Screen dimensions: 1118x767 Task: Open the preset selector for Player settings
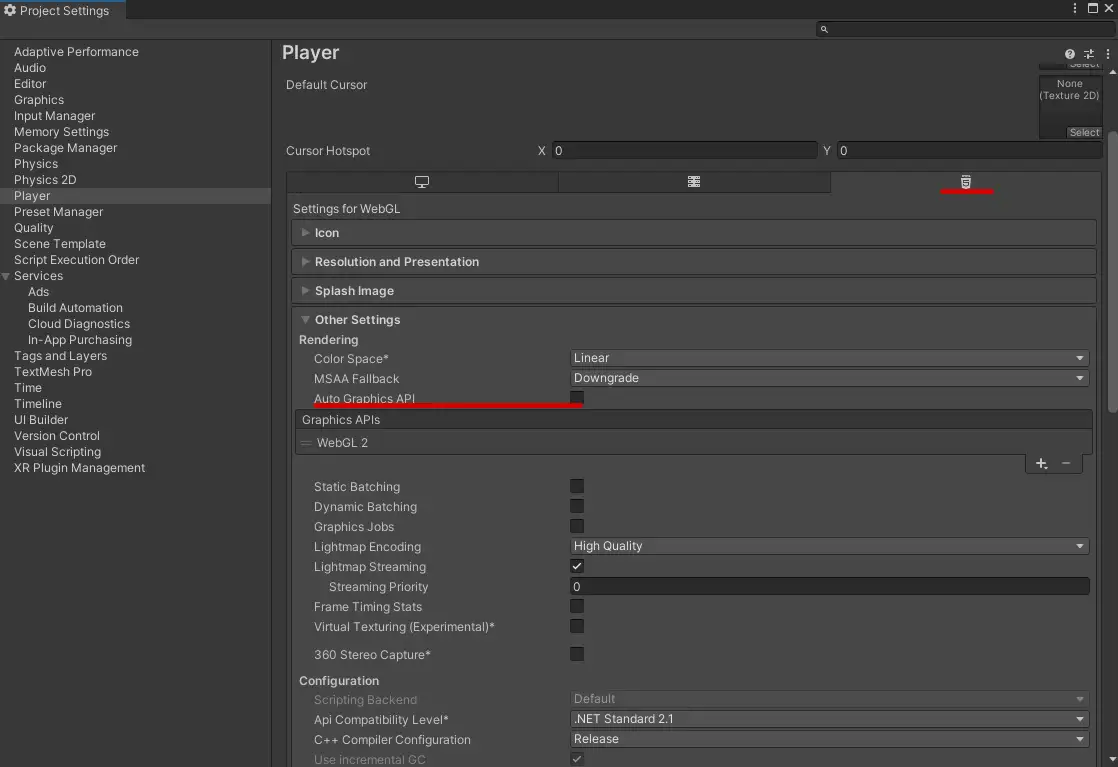tap(1088, 54)
